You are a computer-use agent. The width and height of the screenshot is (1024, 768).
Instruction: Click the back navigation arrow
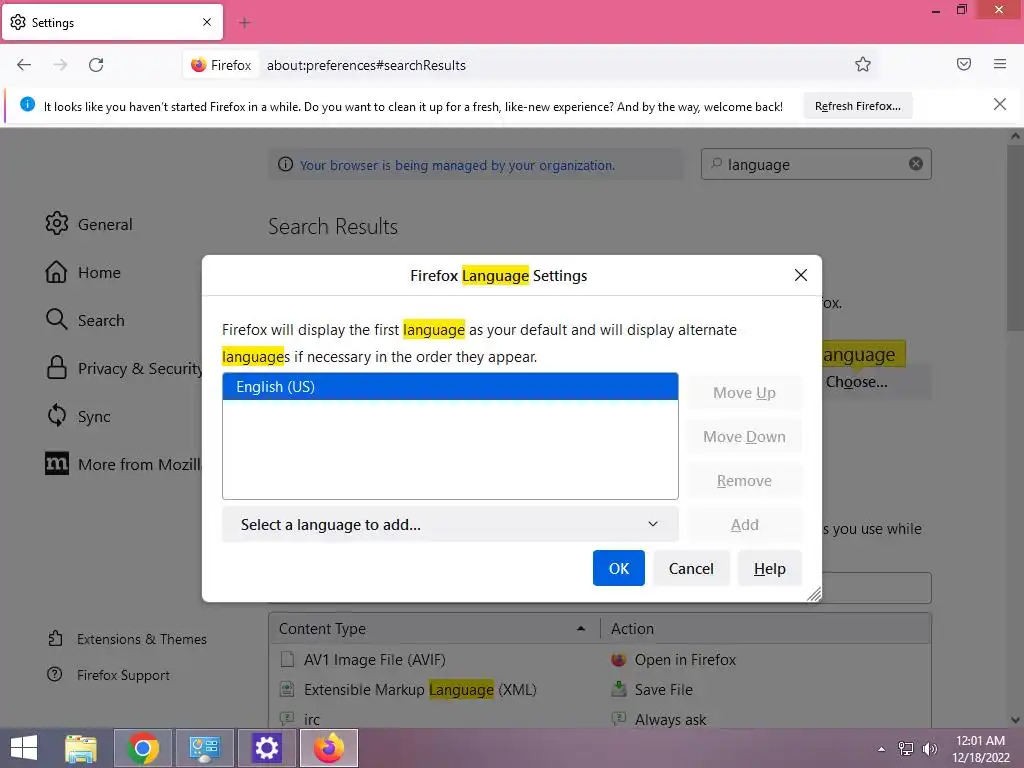tap(24, 65)
